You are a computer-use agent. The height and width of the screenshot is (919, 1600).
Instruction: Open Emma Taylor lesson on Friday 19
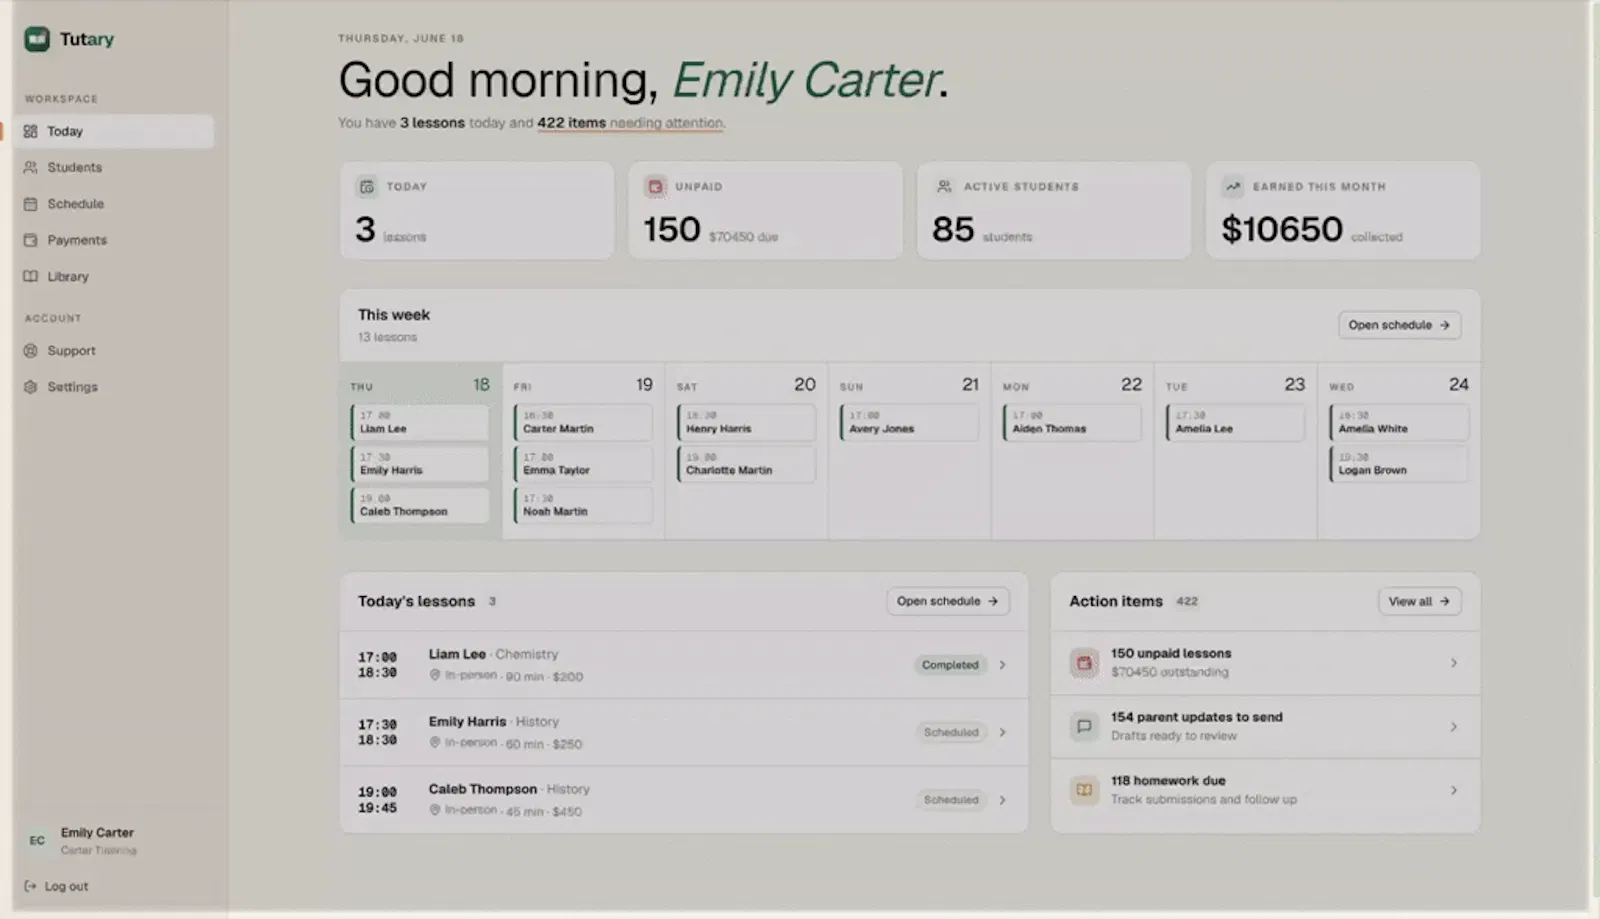(583, 464)
